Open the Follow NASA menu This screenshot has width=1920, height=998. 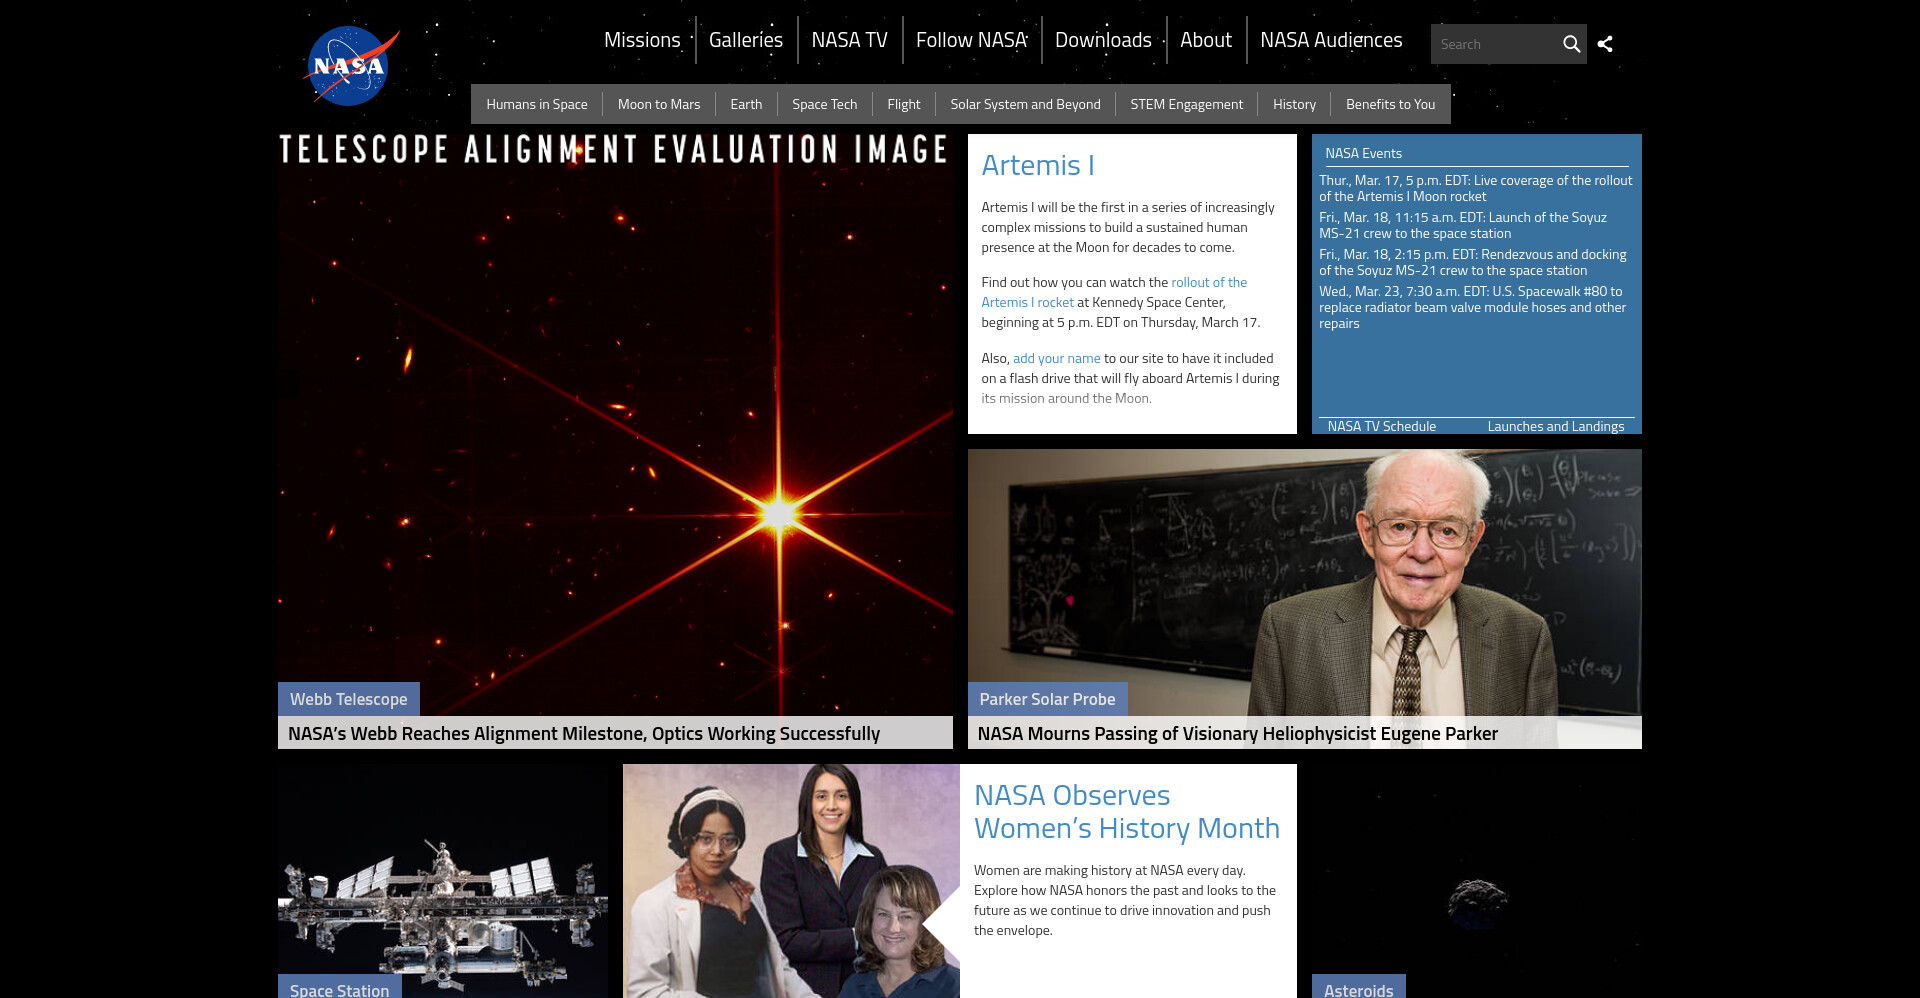pos(972,40)
